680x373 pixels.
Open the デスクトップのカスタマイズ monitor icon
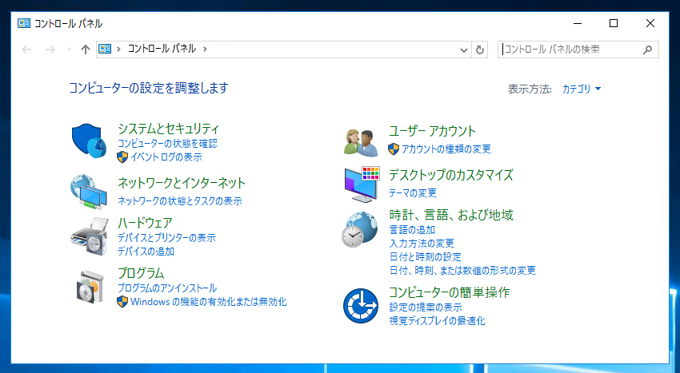[x=362, y=184]
